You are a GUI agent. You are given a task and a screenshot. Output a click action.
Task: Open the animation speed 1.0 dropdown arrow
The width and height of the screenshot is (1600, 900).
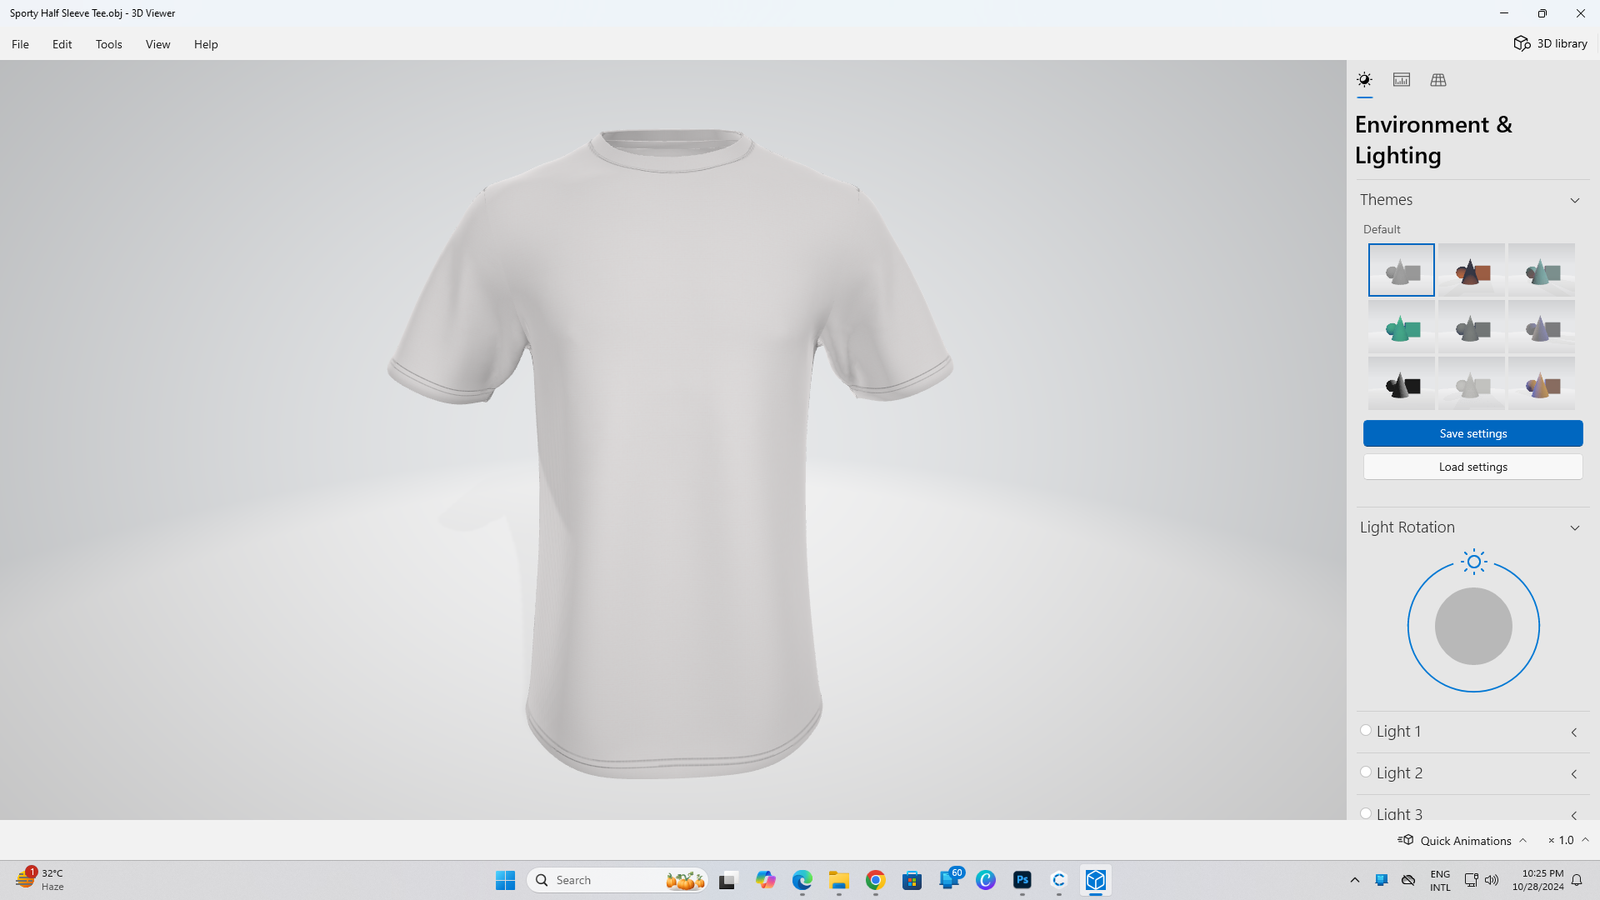point(1585,840)
